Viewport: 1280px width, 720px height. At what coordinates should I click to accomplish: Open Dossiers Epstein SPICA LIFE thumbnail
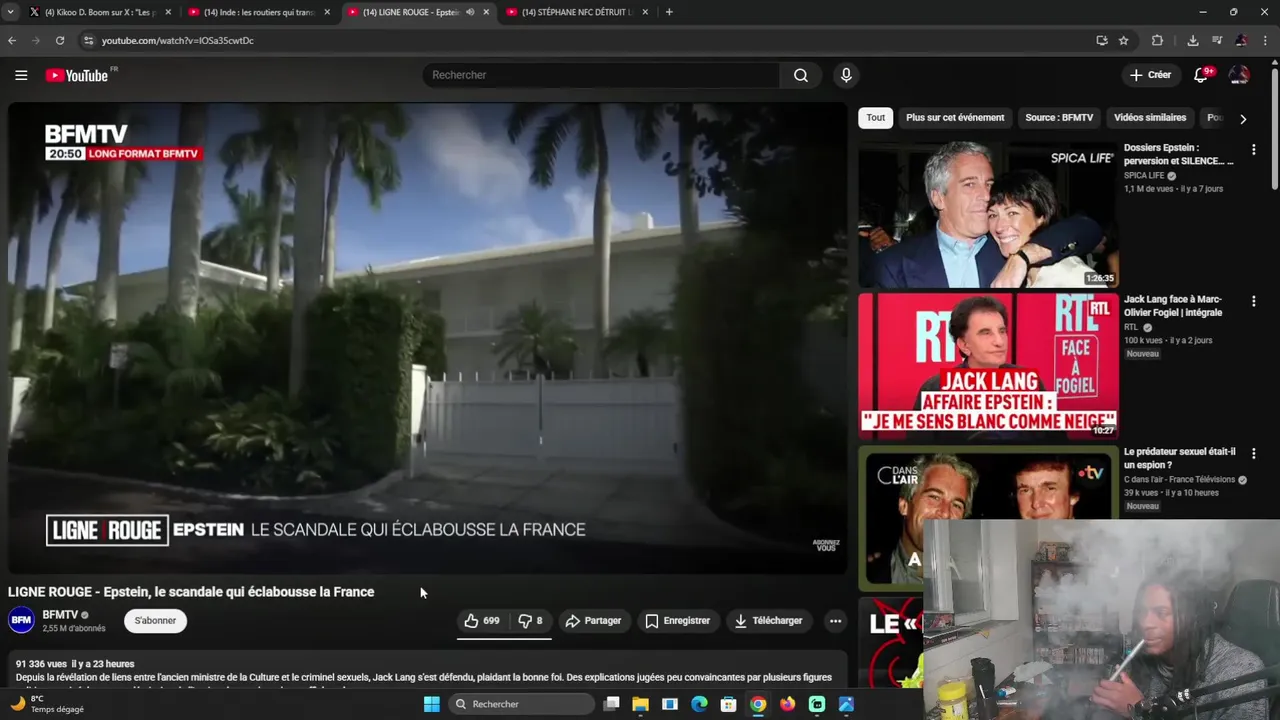point(988,215)
